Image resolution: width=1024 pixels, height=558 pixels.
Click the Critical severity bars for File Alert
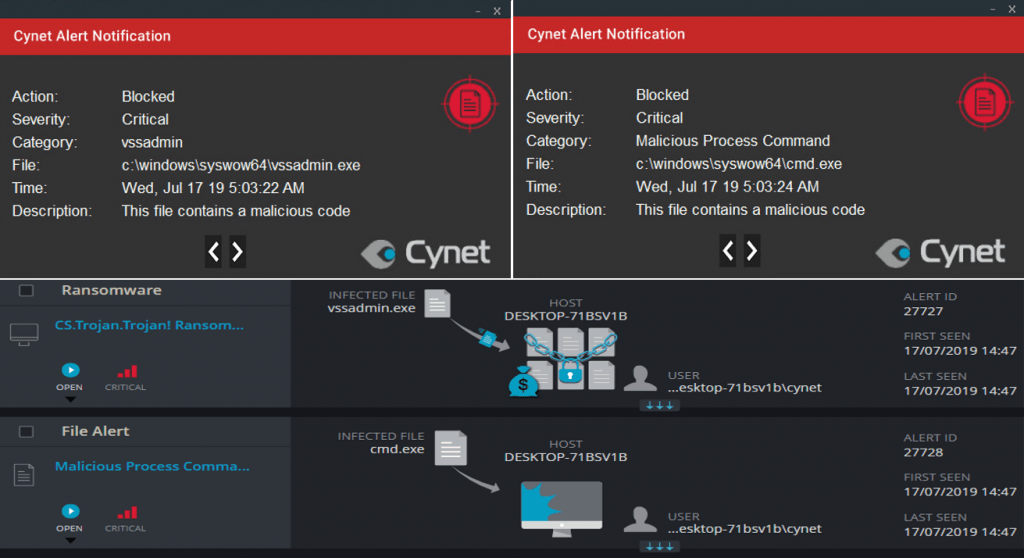pyautogui.click(x=127, y=512)
